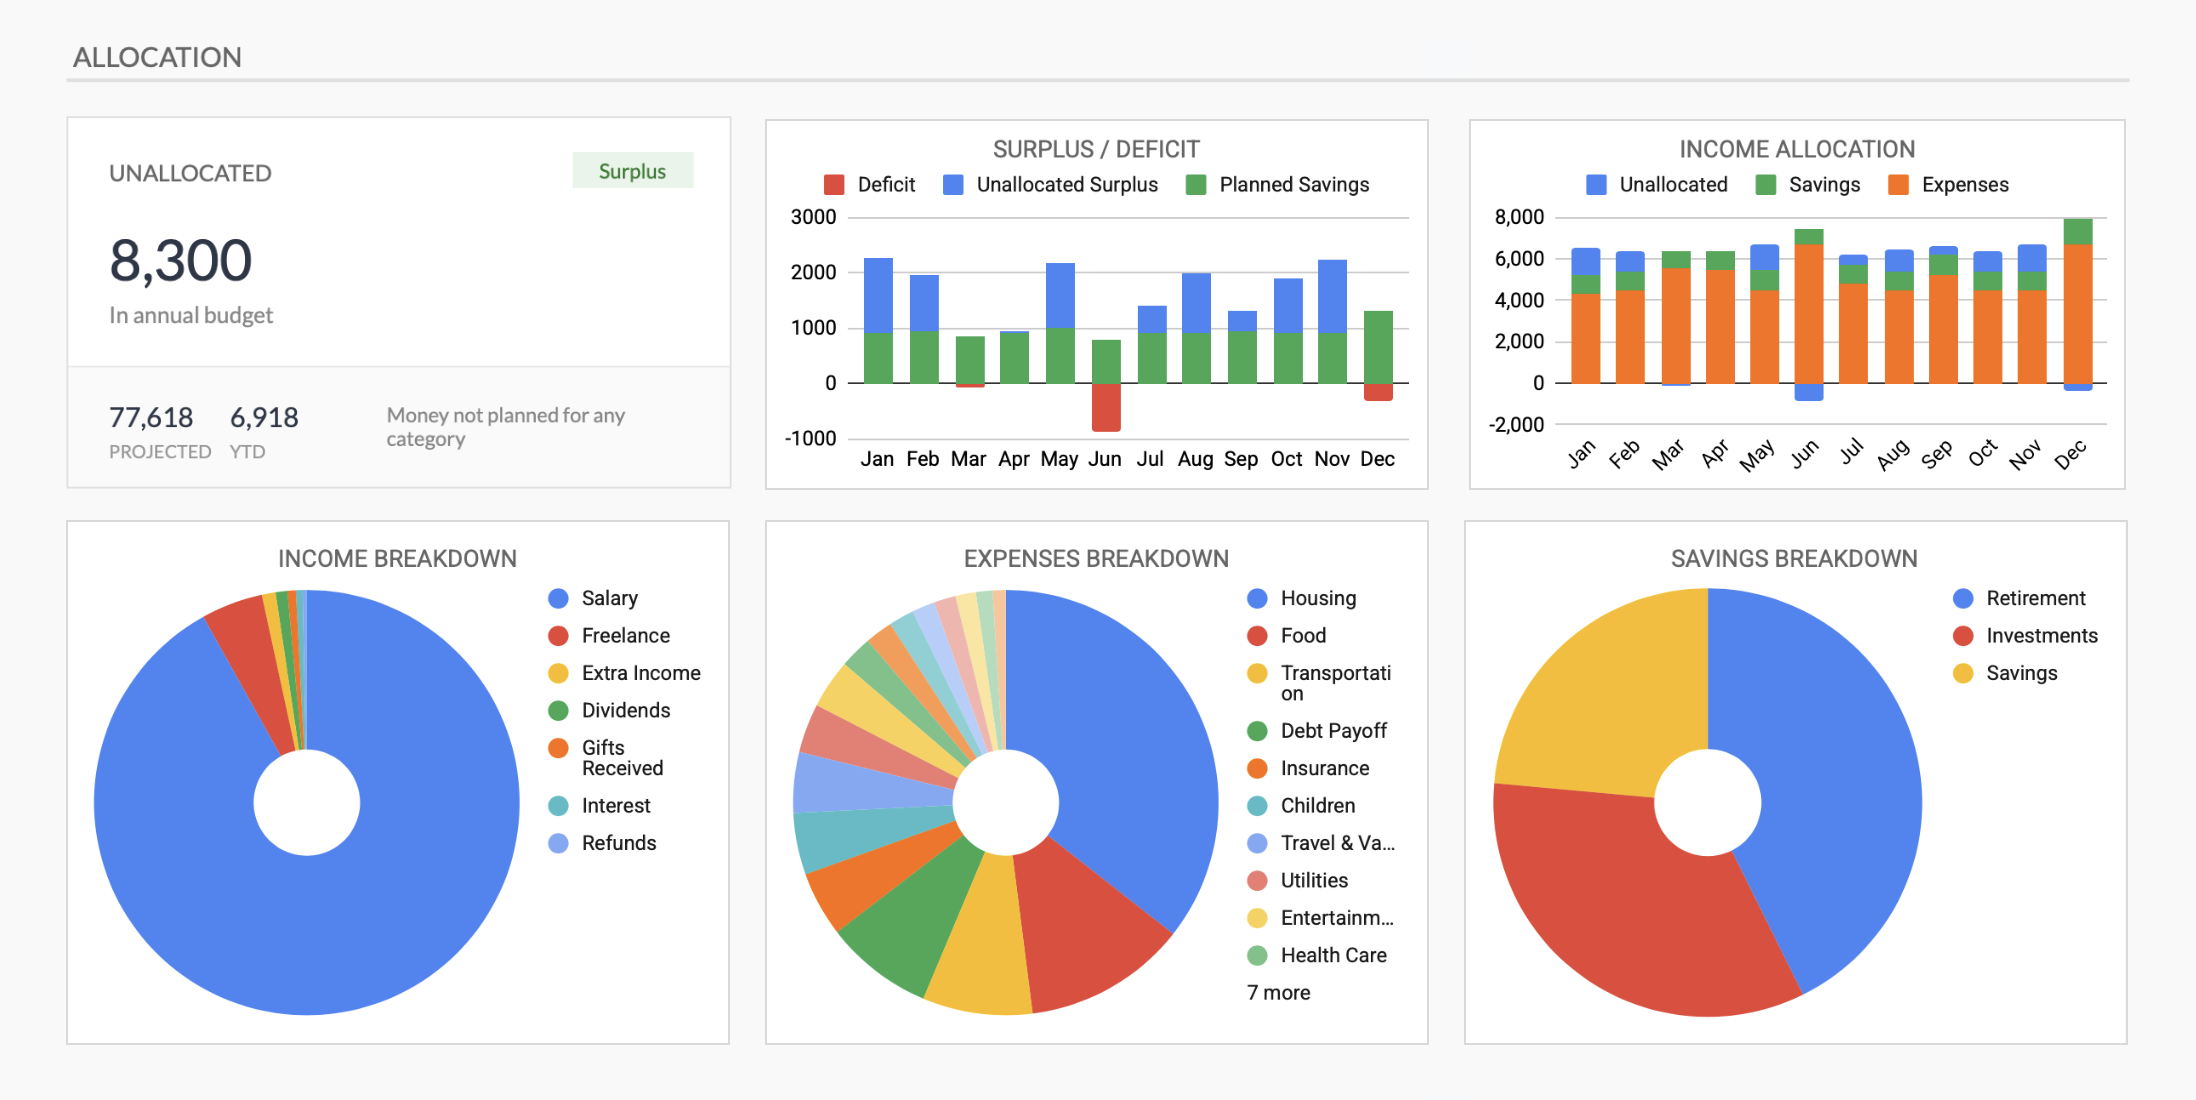
Task: Click the green Surplus badge
Action: pos(632,171)
